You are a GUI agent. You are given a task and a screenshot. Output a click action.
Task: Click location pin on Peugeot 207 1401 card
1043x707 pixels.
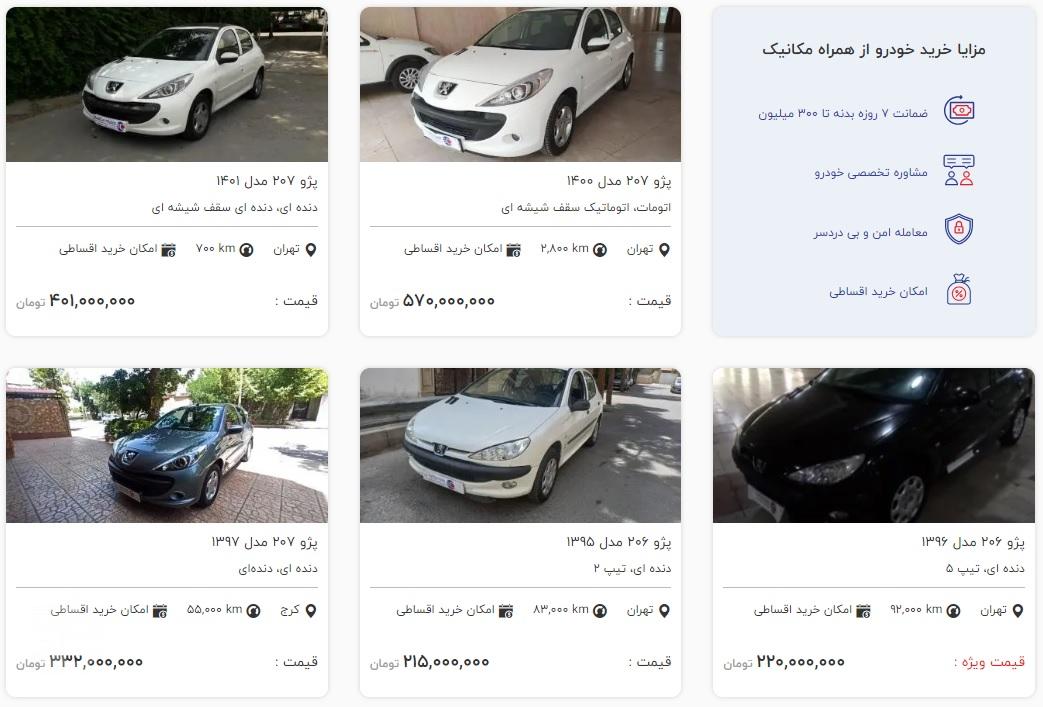311,250
